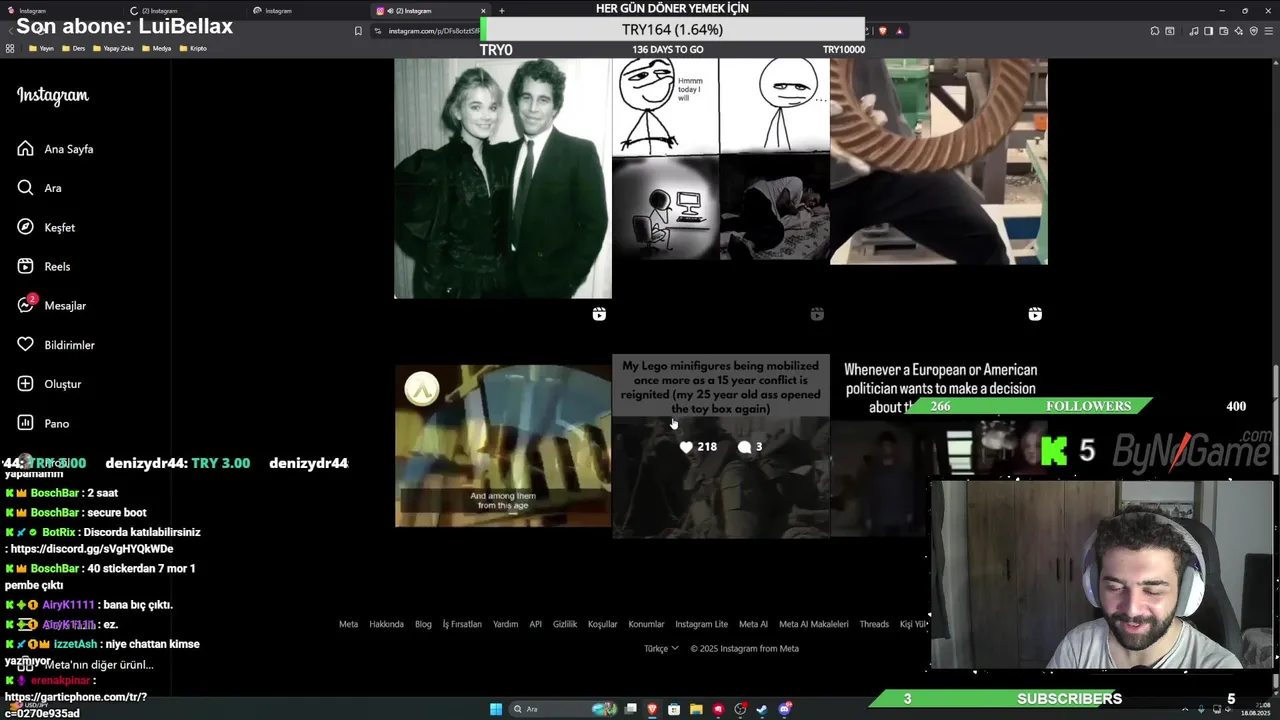This screenshot has height=720, width=1280.
Task: Open Mesajlar with unread badge
Action: (x=52, y=305)
